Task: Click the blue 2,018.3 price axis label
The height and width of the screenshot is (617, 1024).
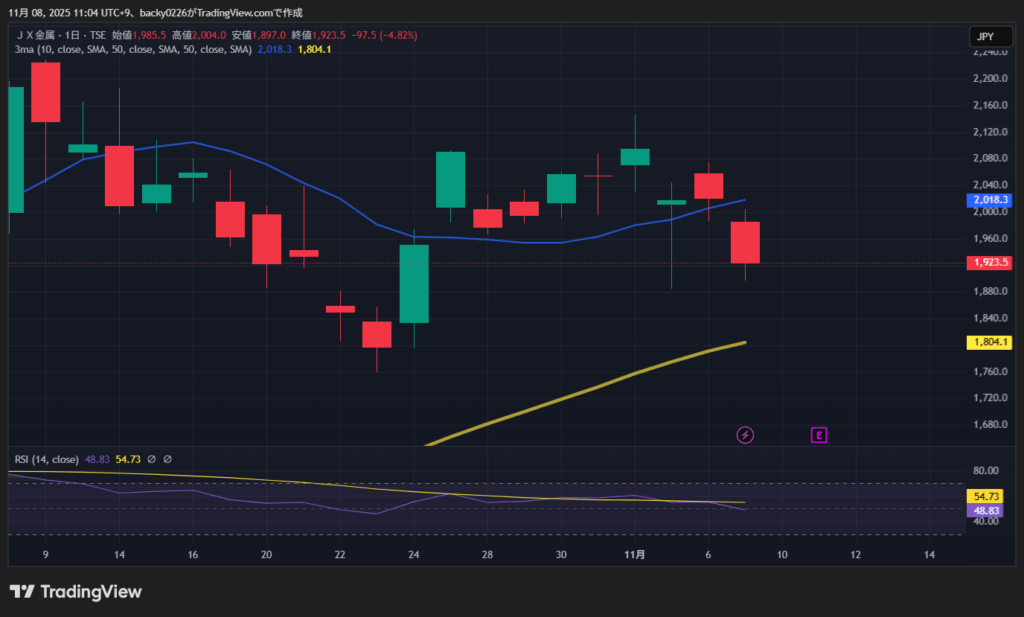Action: click(x=989, y=200)
